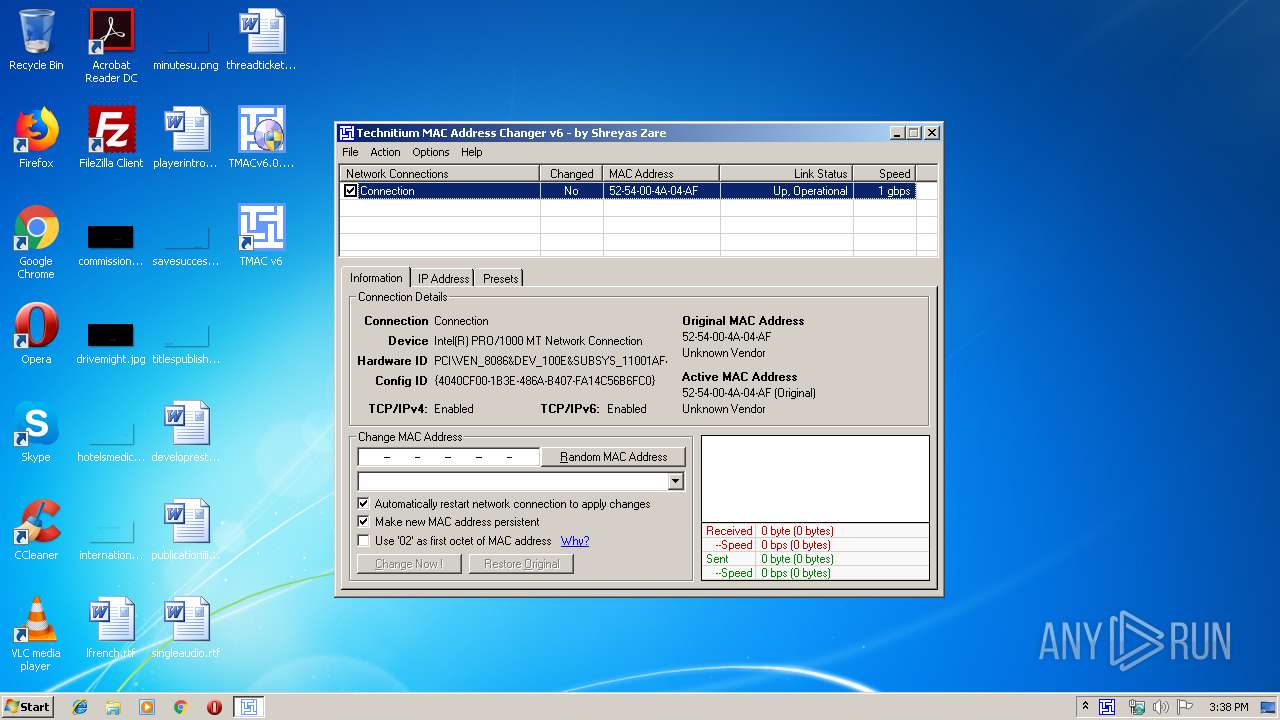Image resolution: width=1280 pixels, height=720 pixels.
Task: Show hidden system tray icons
Action: 1085,707
